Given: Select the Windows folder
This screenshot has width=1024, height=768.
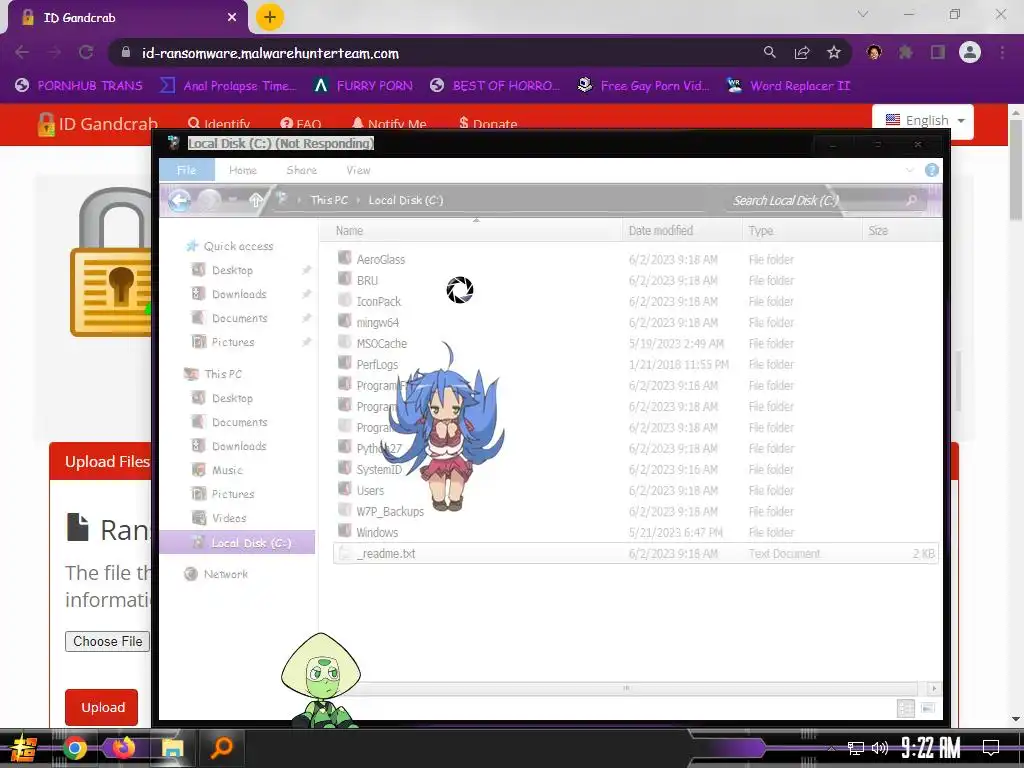Looking at the screenshot, I should point(377,532).
